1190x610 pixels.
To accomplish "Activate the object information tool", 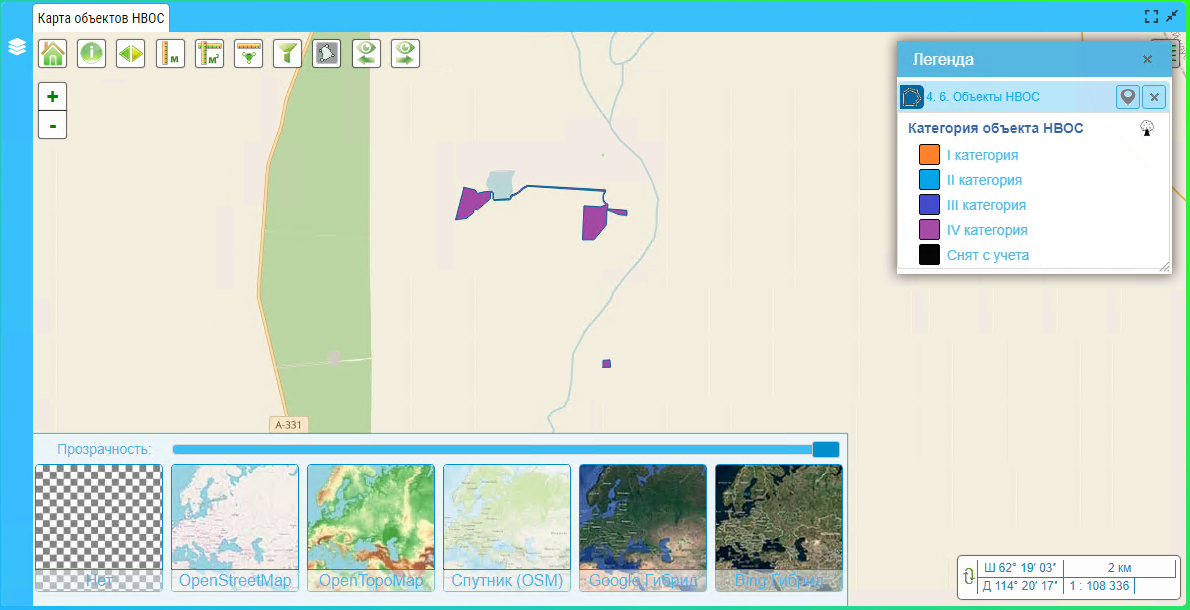I will coord(92,53).
